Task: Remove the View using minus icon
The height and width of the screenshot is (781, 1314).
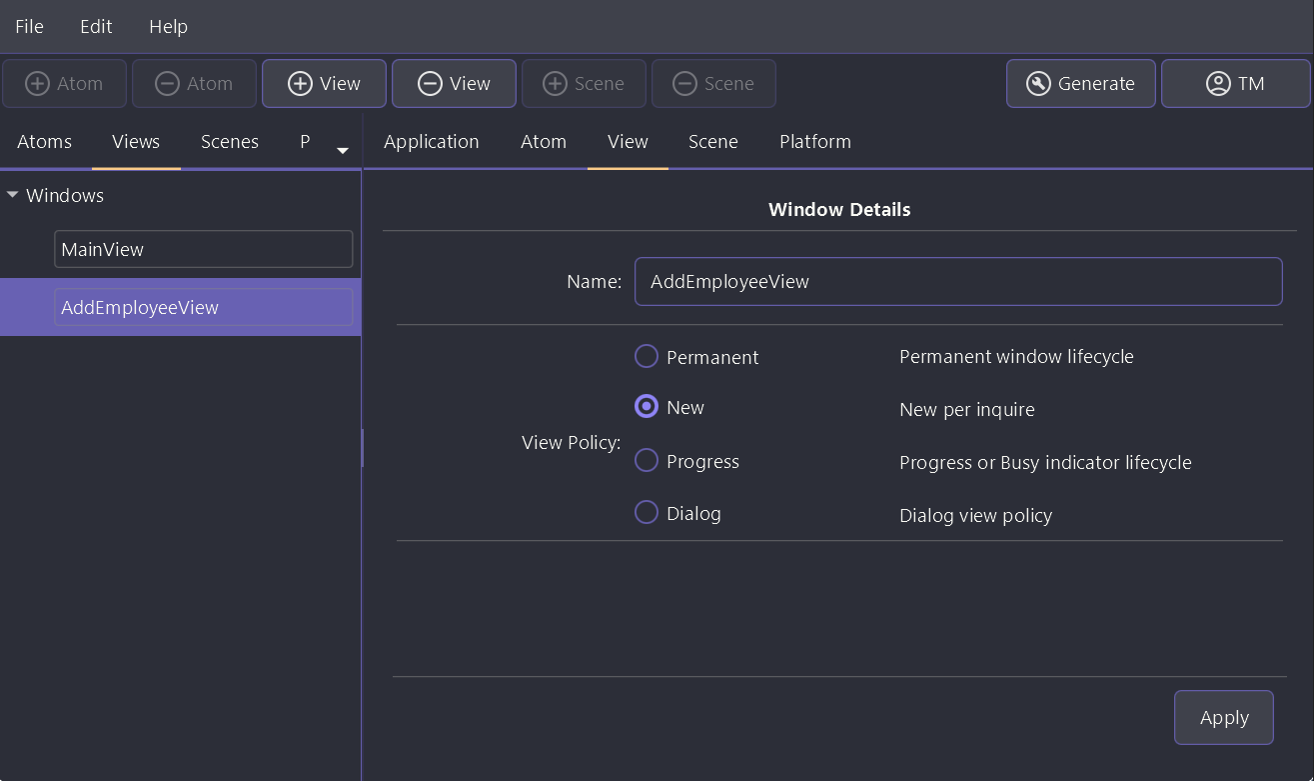Action: 430,84
